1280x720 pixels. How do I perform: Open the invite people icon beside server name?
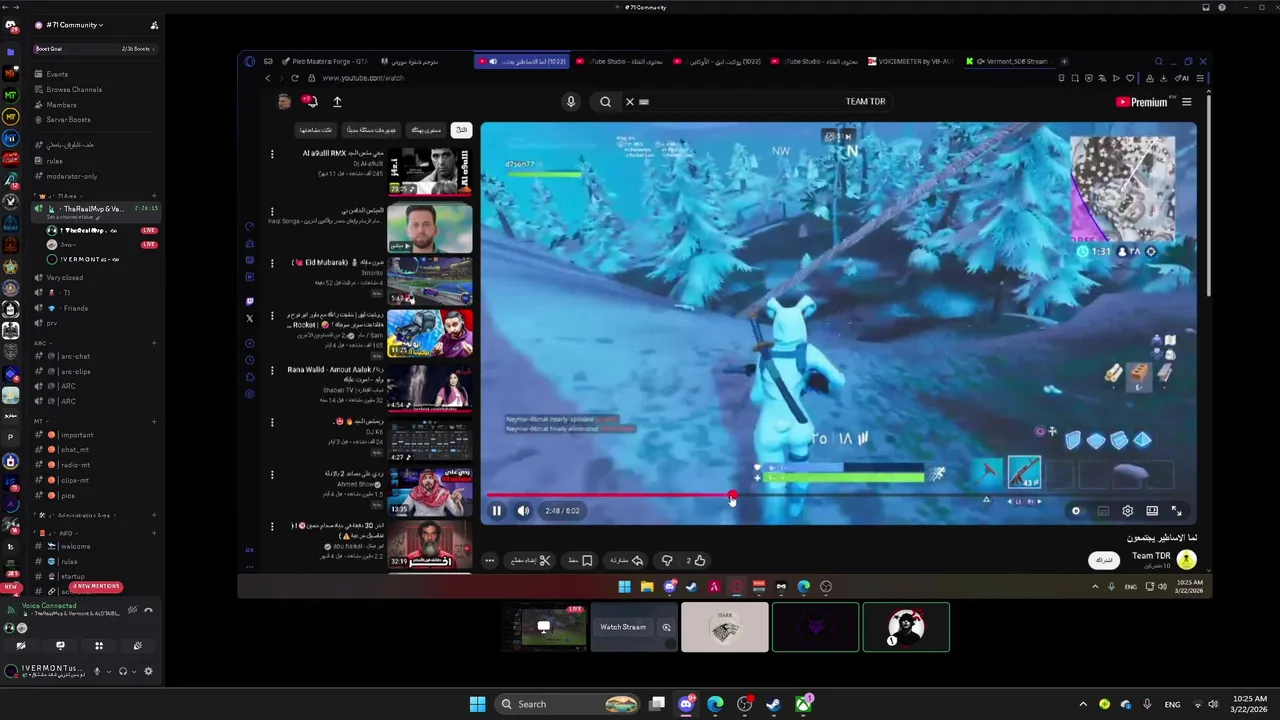pos(154,25)
